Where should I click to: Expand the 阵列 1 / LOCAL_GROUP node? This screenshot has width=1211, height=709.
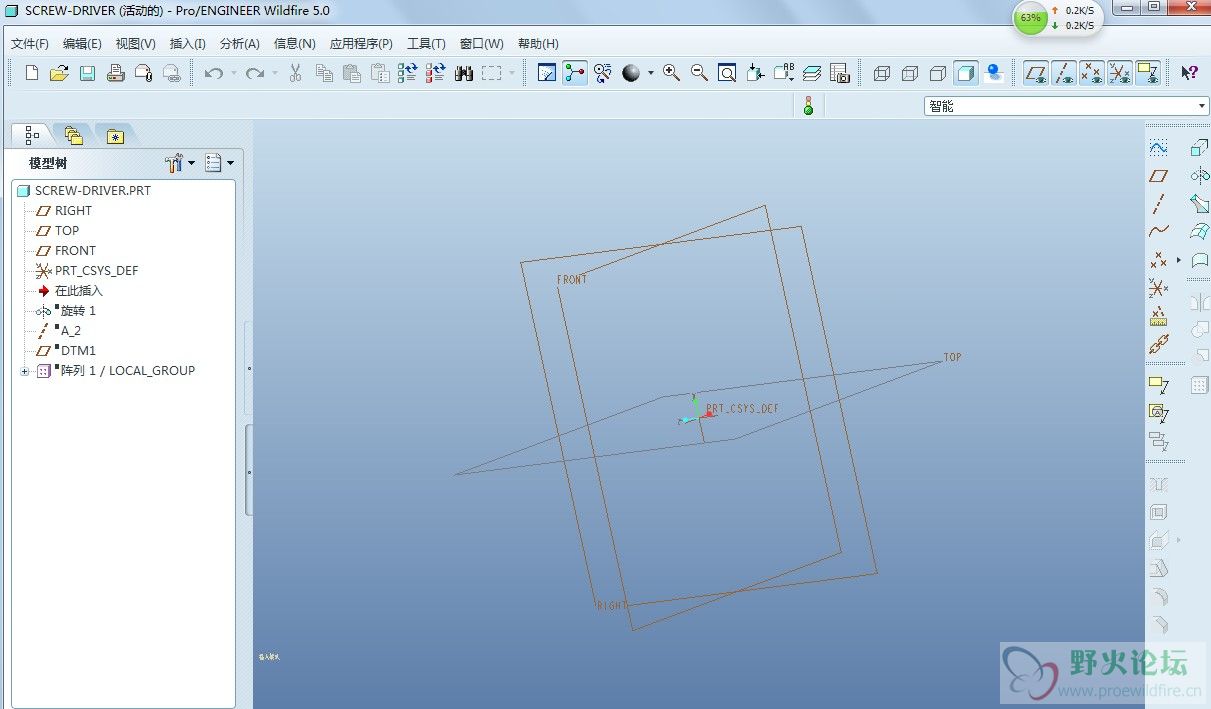[24, 371]
